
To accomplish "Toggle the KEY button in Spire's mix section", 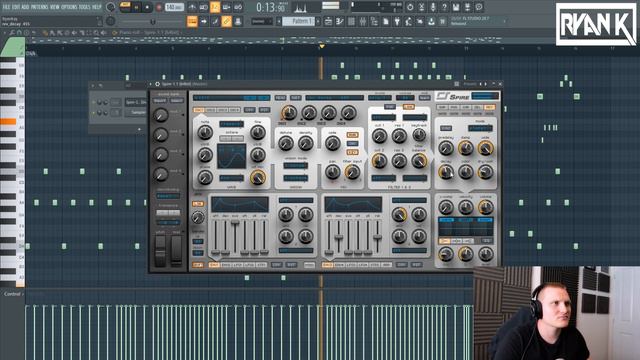I will click(x=352, y=152).
